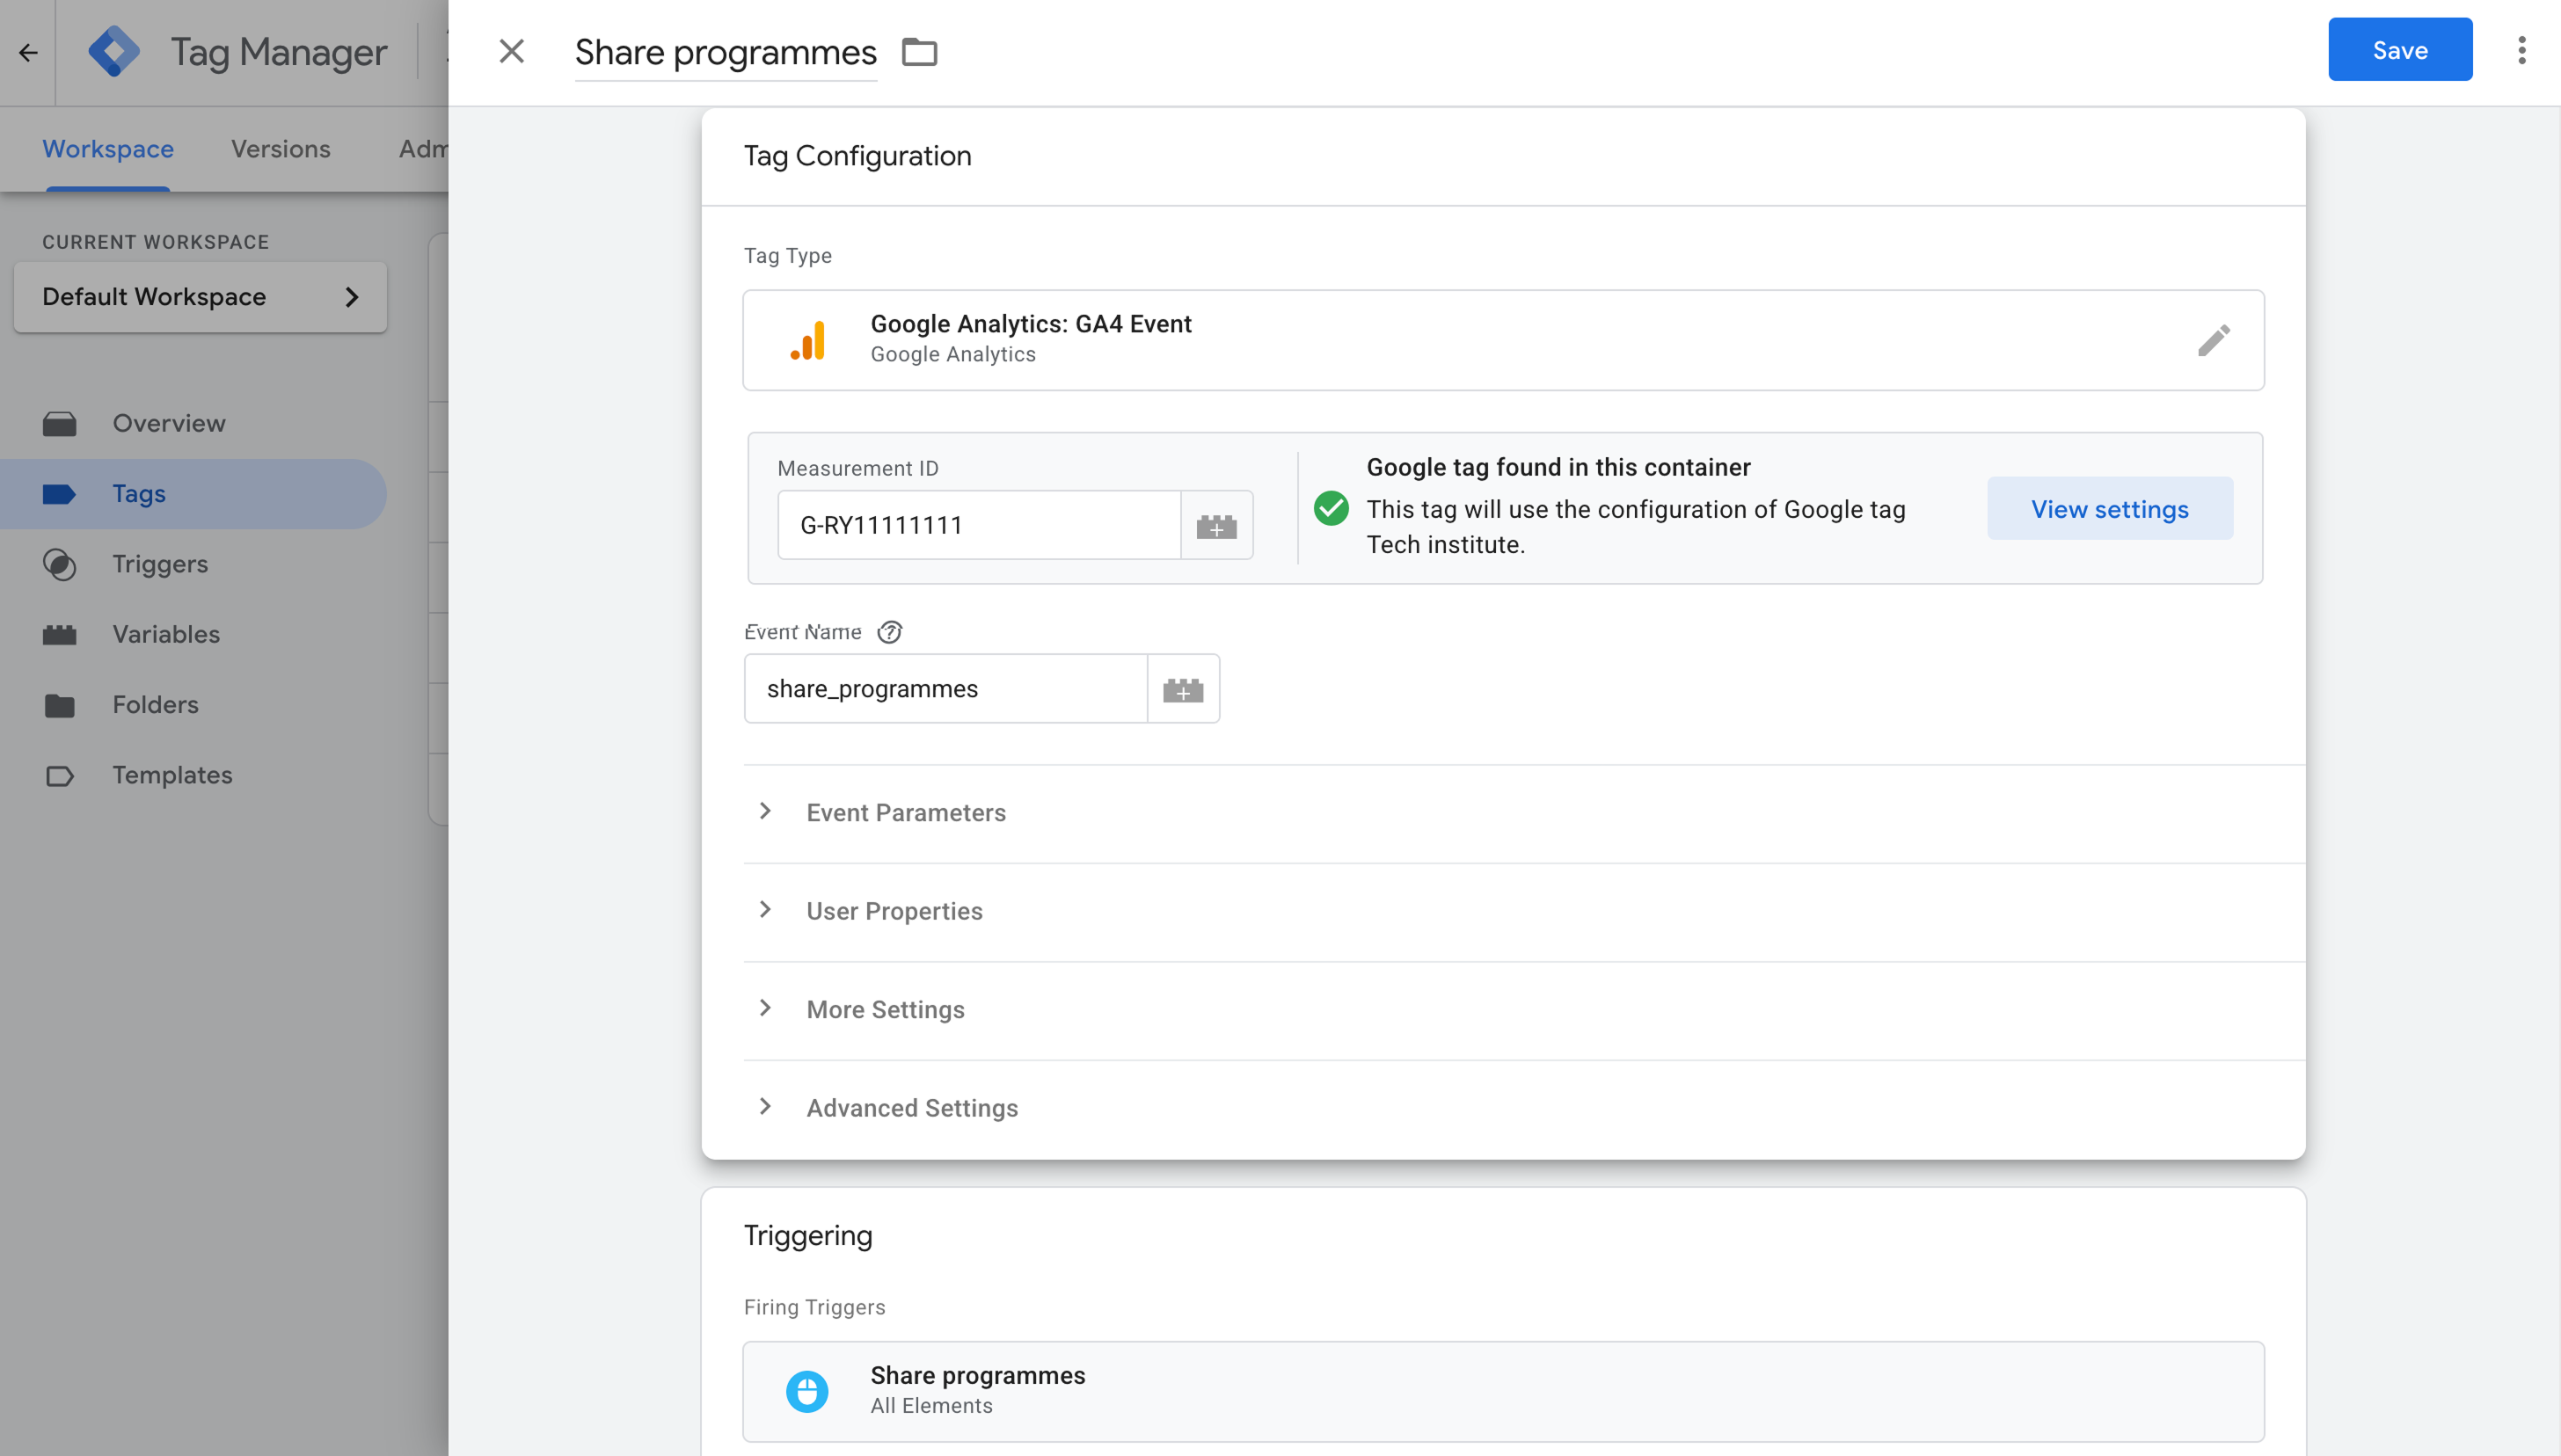Open Triggers in the sidebar

193,564
